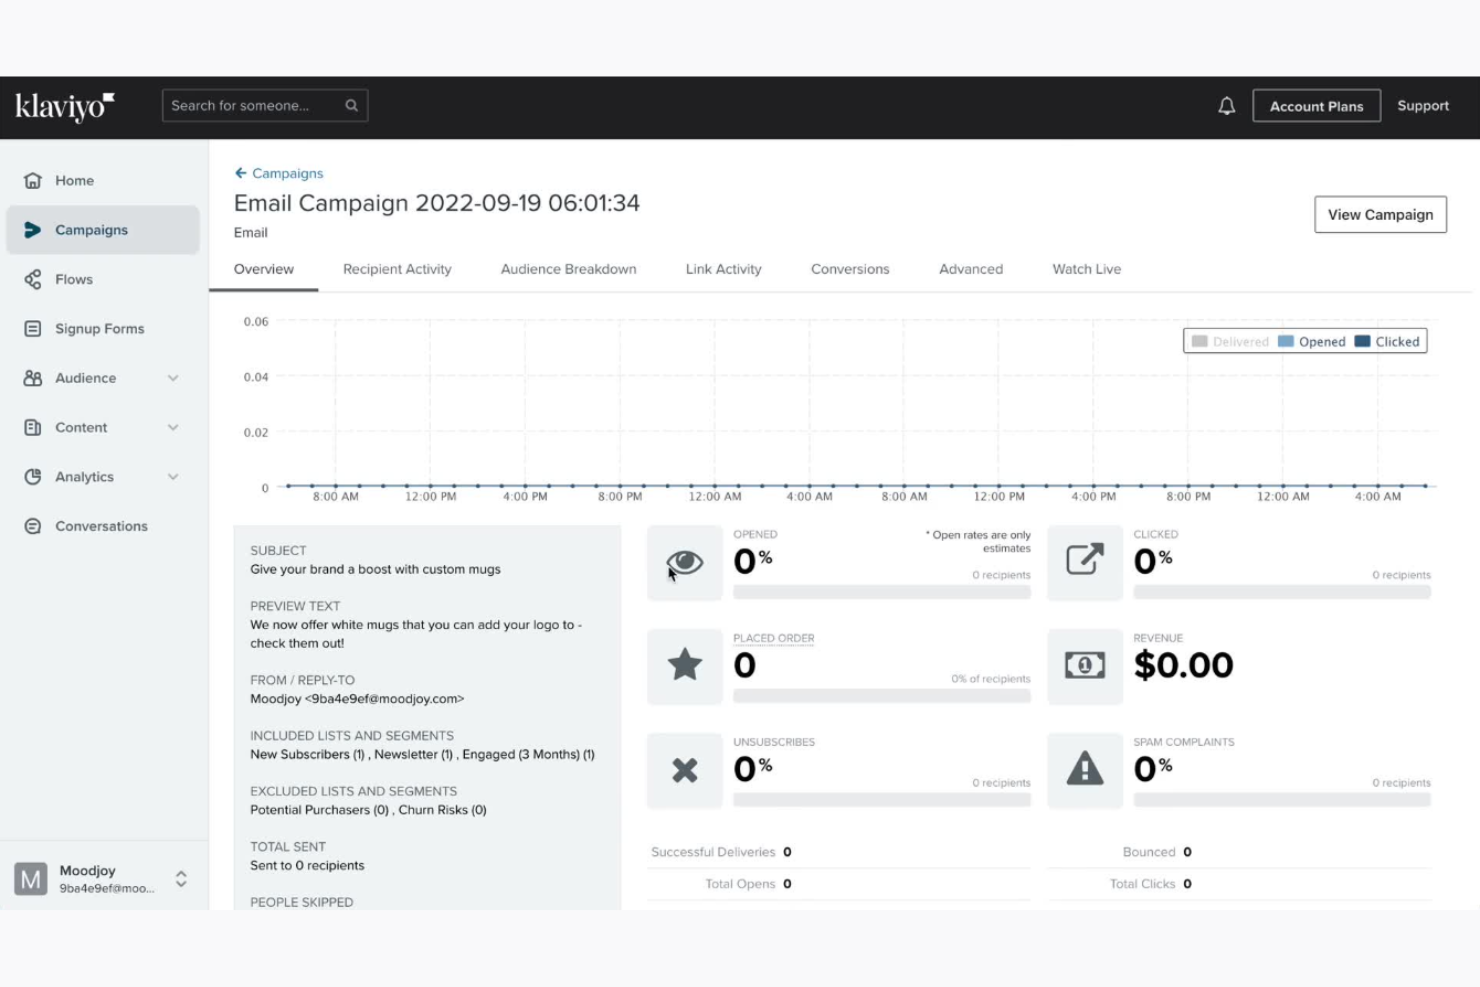The image size is (1480, 987).
Task: Open the Link Activity tab
Action: point(724,269)
